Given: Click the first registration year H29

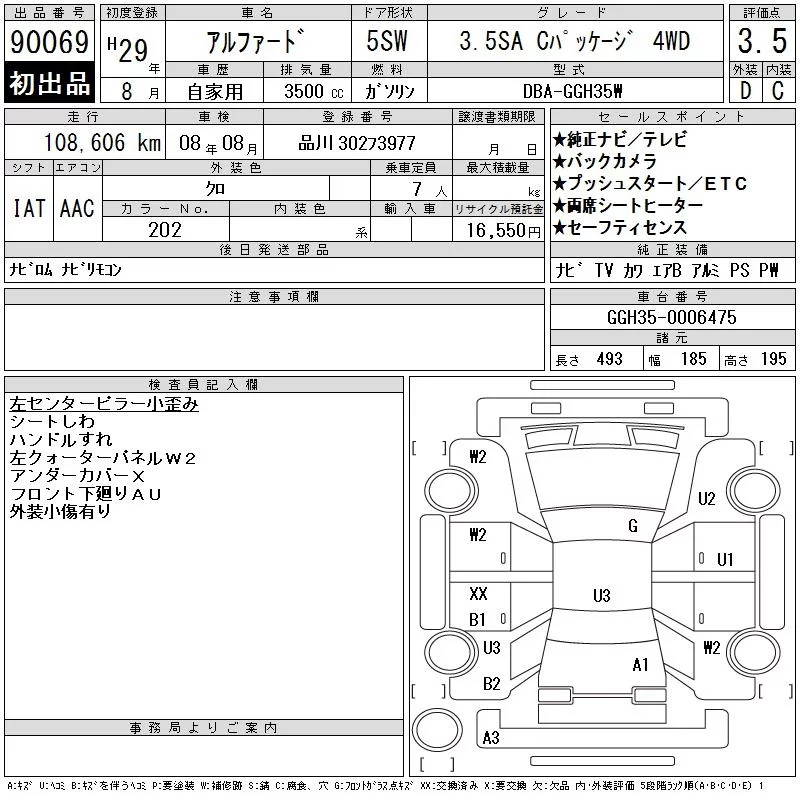Looking at the screenshot, I should [128, 49].
